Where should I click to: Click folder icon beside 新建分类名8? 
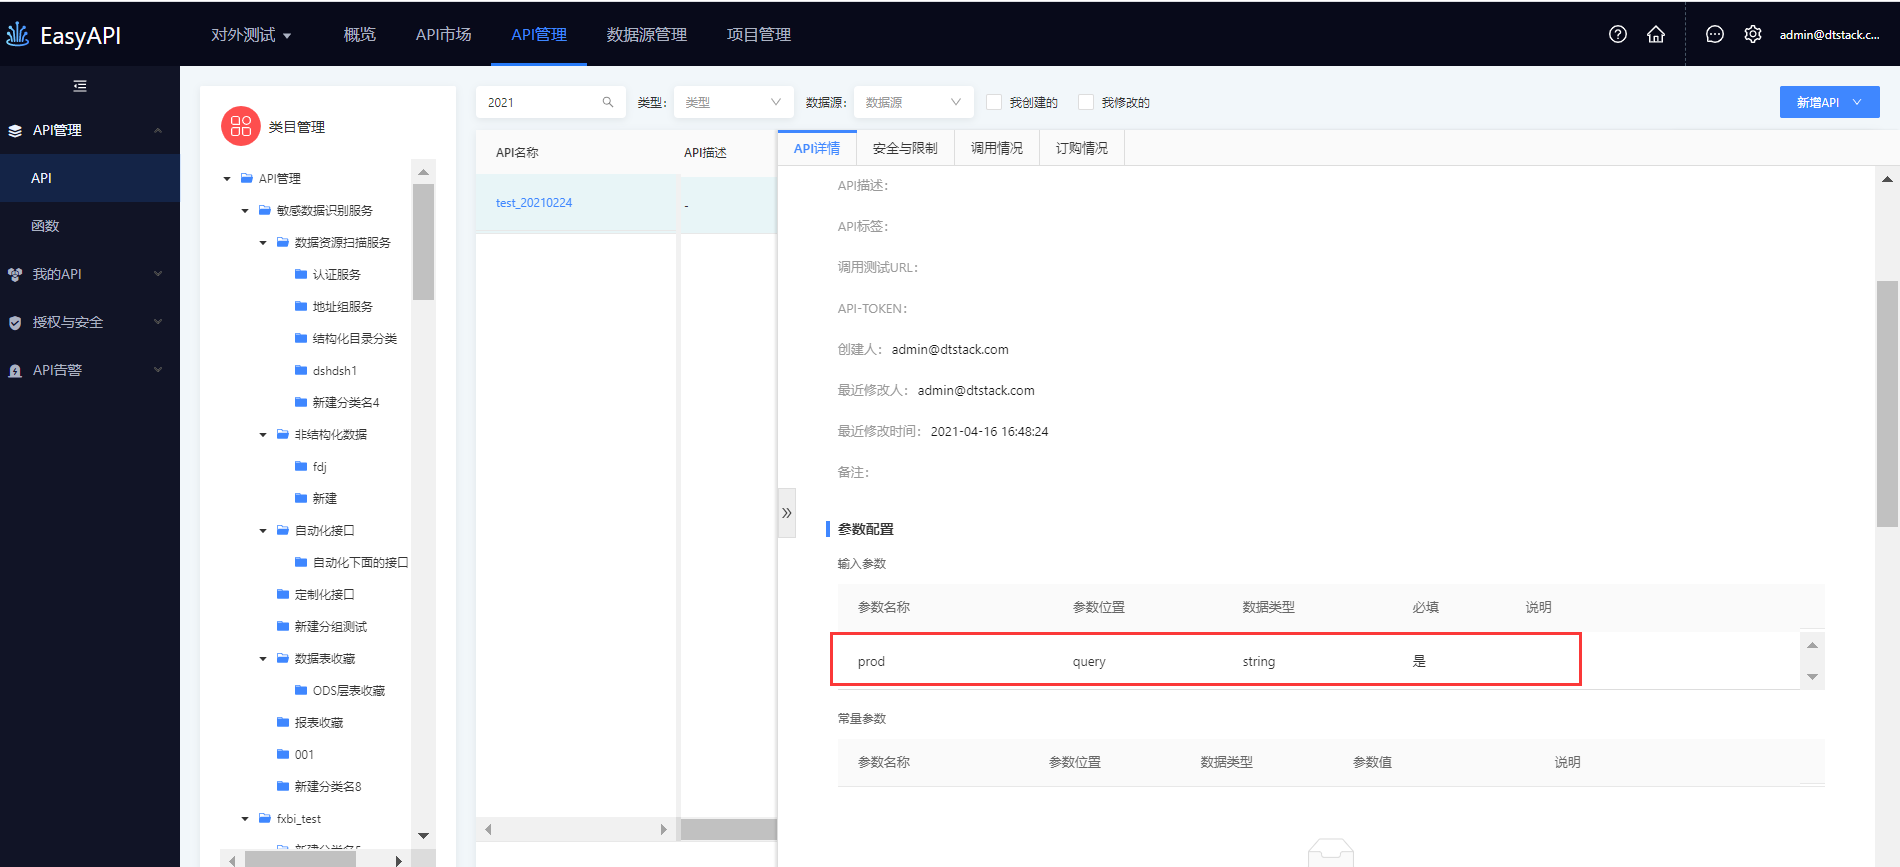[283, 786]
